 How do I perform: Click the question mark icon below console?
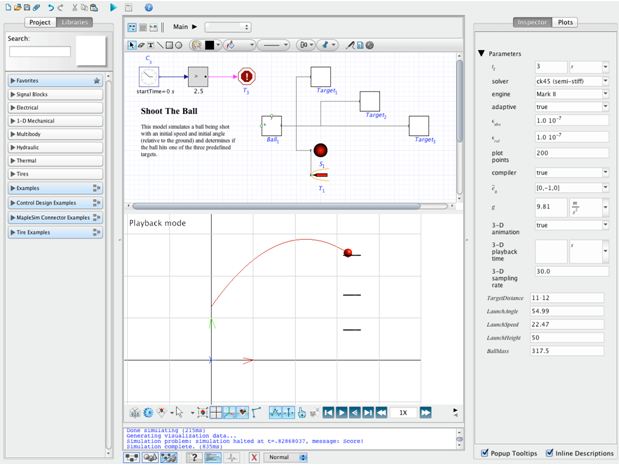[x=195, y=456]
